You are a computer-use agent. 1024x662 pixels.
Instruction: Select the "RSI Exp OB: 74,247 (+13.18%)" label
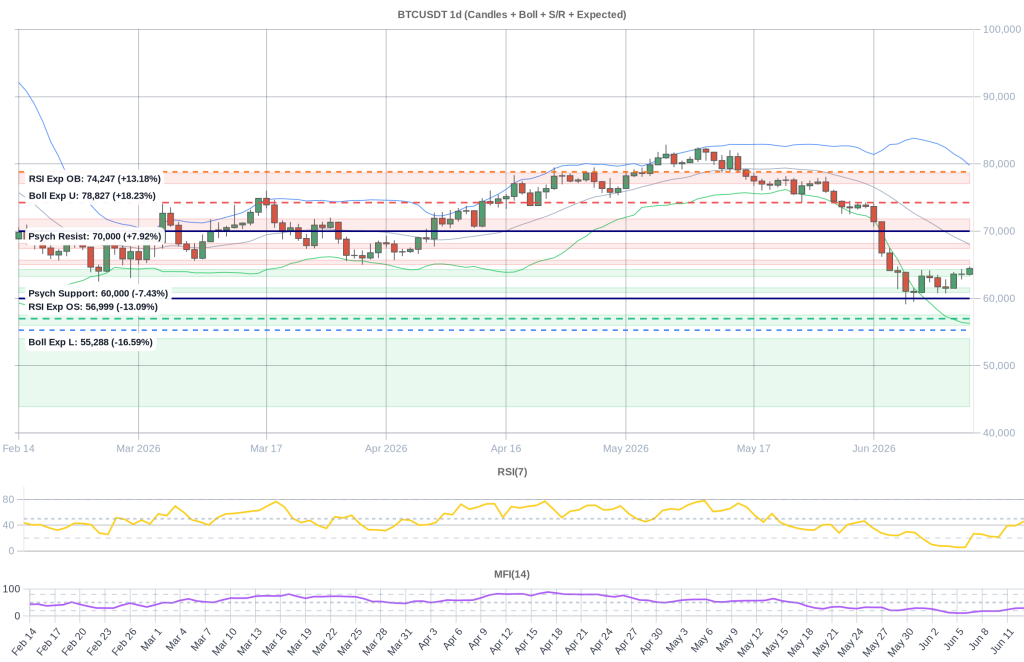(94, 179)
